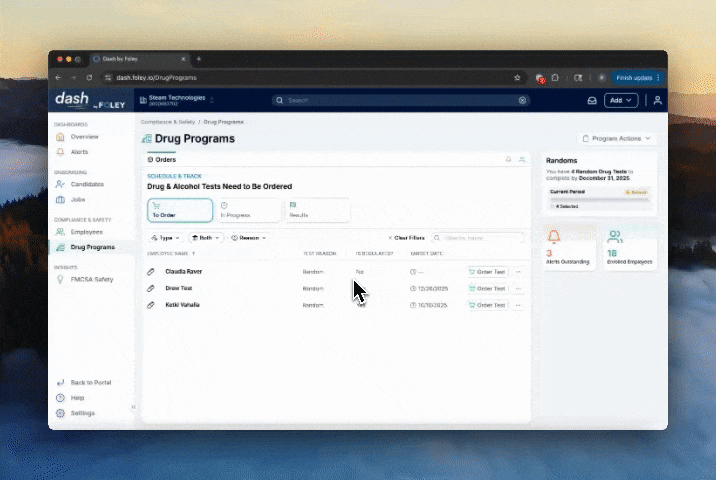This screenshot has height=480, width=716.
Task: Bookmark this page with the star icon
Action: coord(517,77)
